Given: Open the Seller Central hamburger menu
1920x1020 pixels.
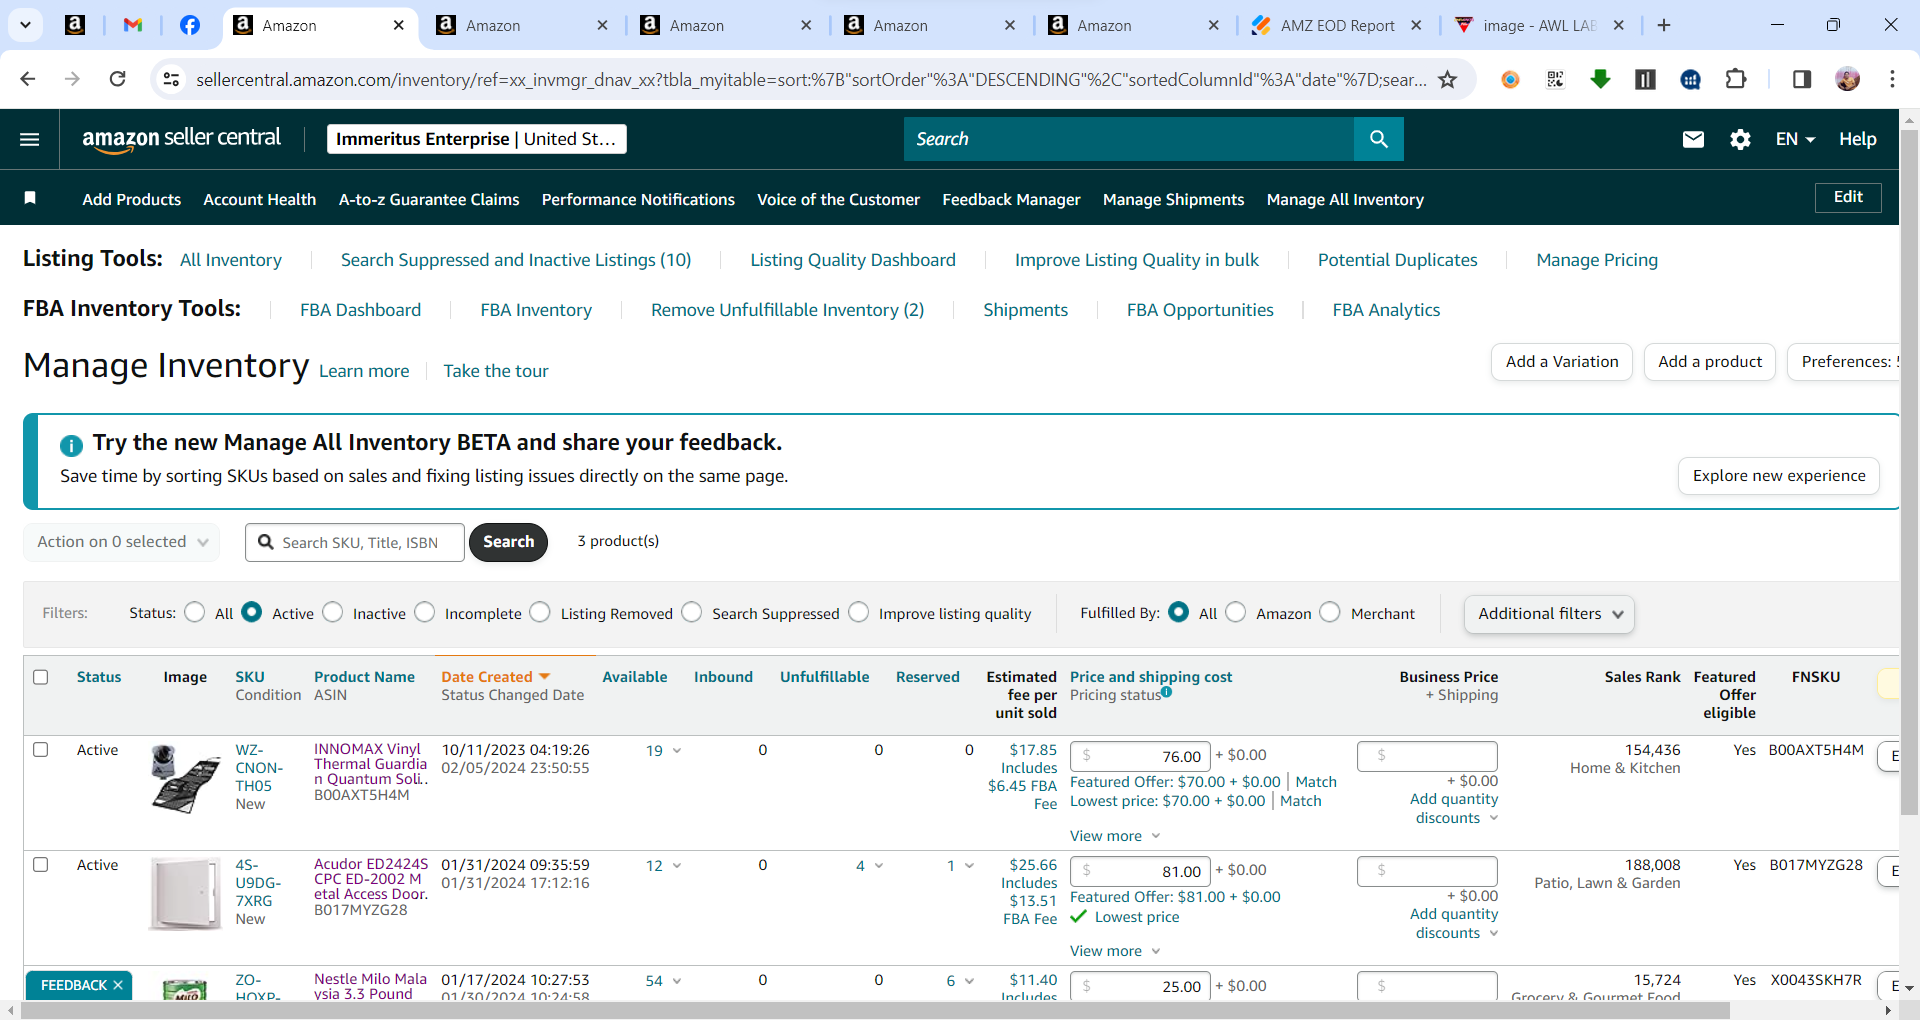Looking at the screenshot, I should coord(30,139).
